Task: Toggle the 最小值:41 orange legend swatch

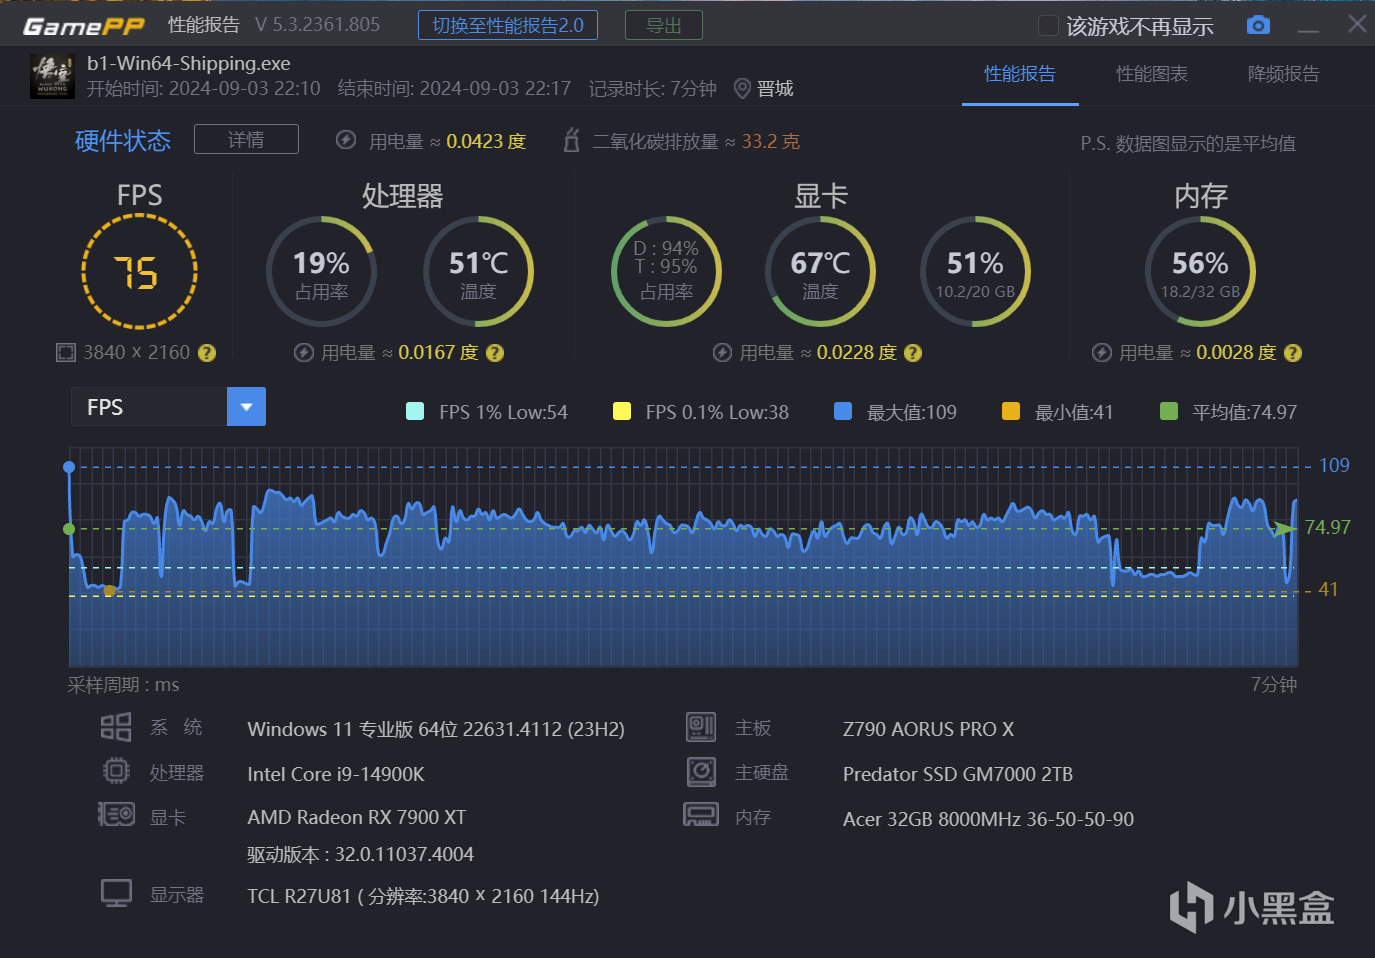Action: 1011,411
